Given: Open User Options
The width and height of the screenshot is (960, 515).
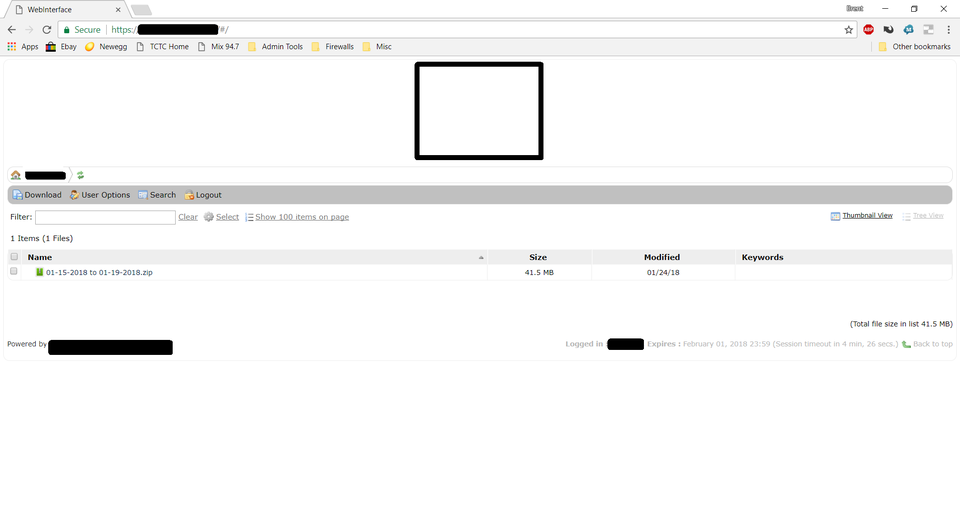Looking at the screenshot, I should point(100,195).
